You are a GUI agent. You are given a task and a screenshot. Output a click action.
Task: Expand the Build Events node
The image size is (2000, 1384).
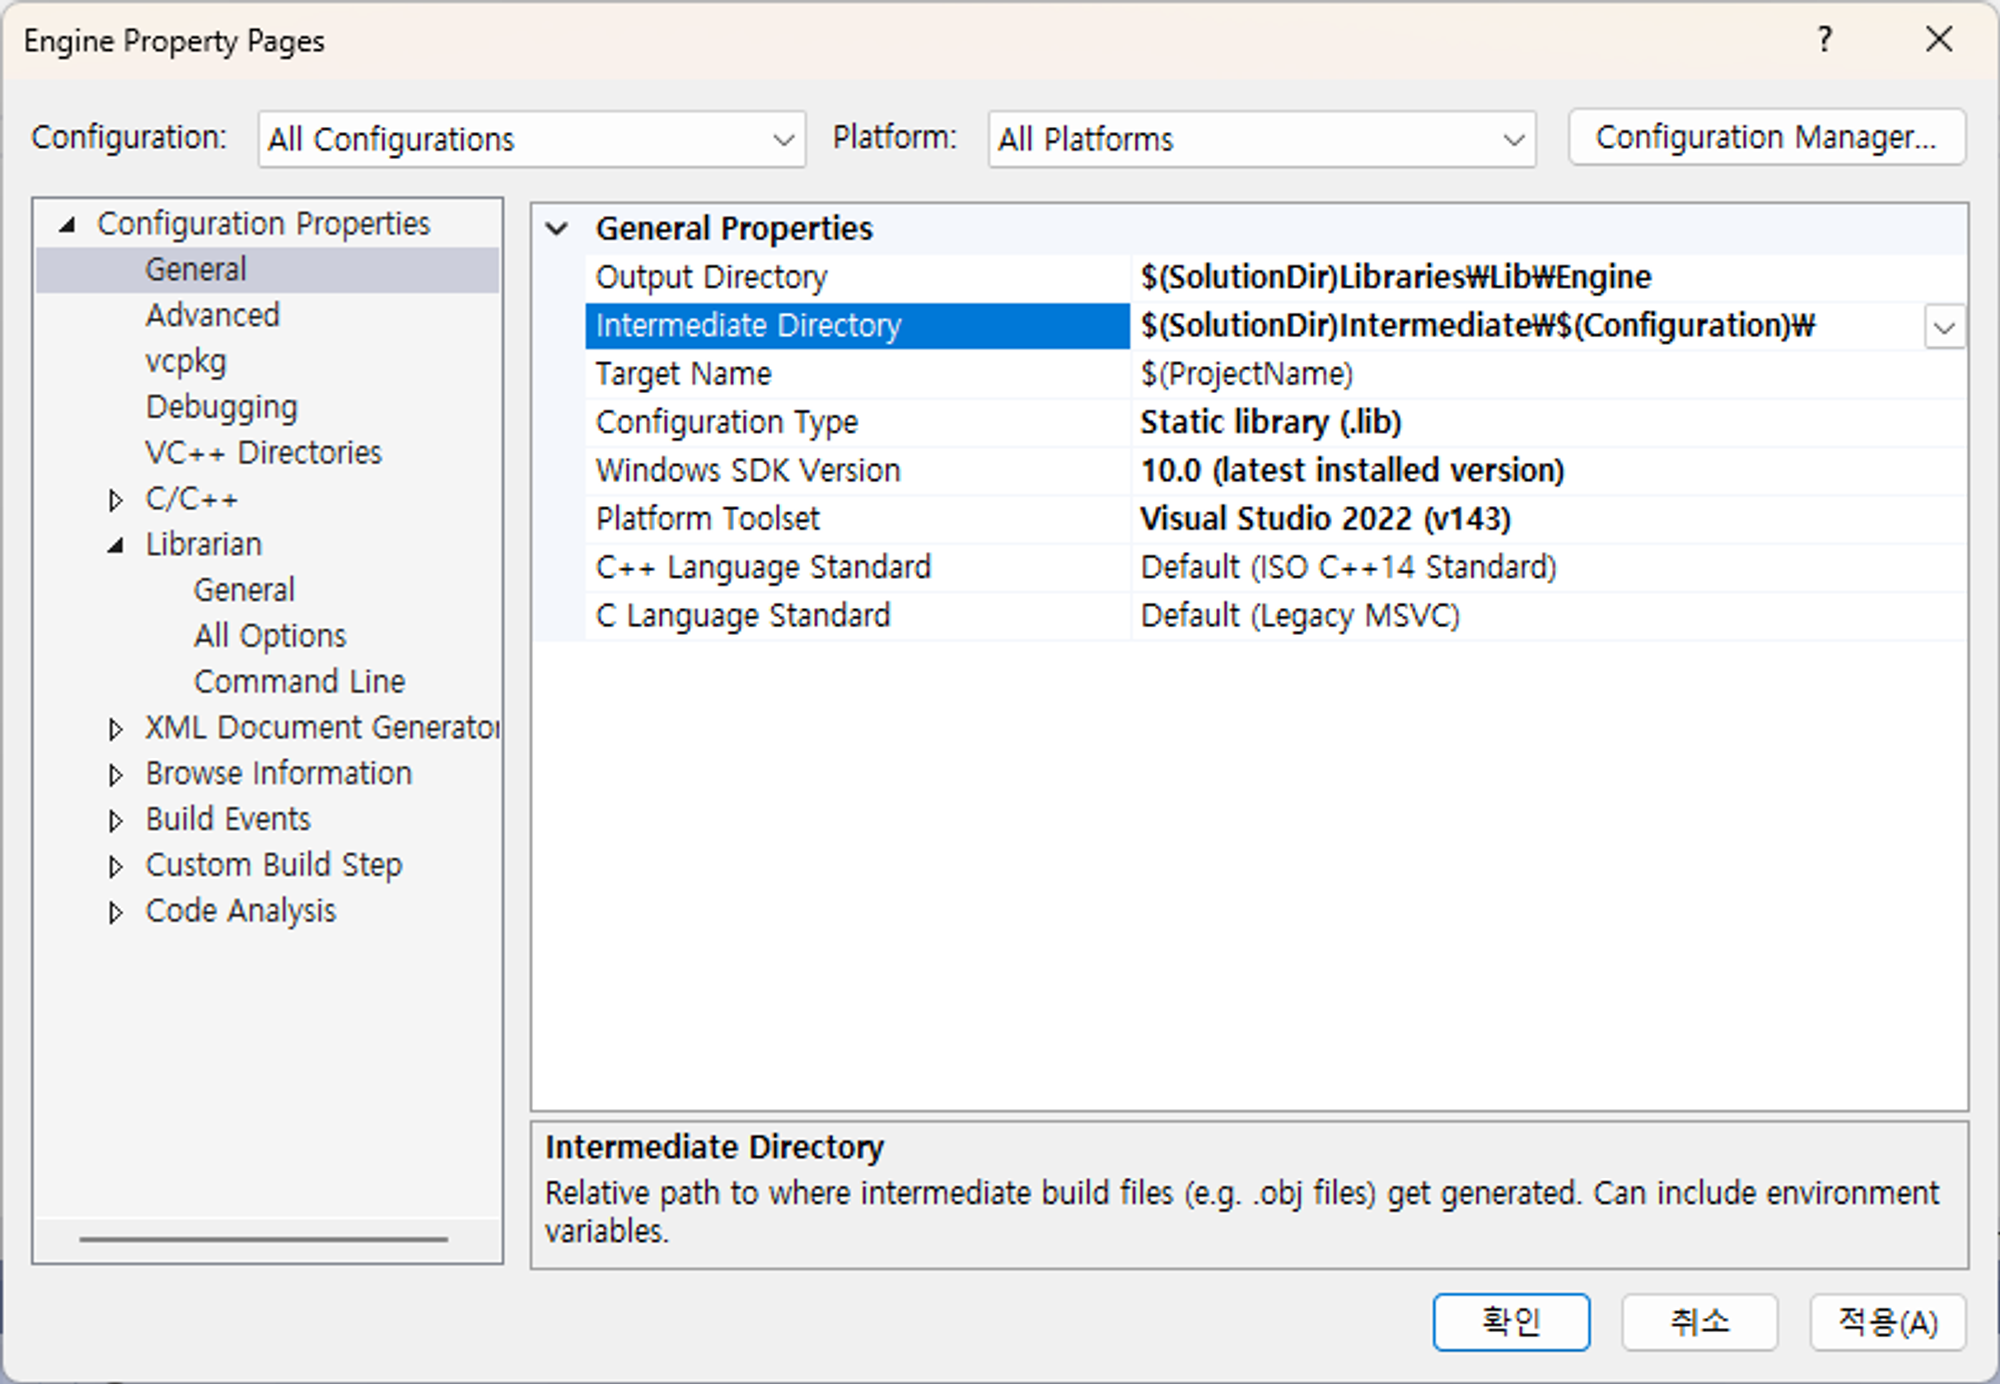(x=115, y=821)
